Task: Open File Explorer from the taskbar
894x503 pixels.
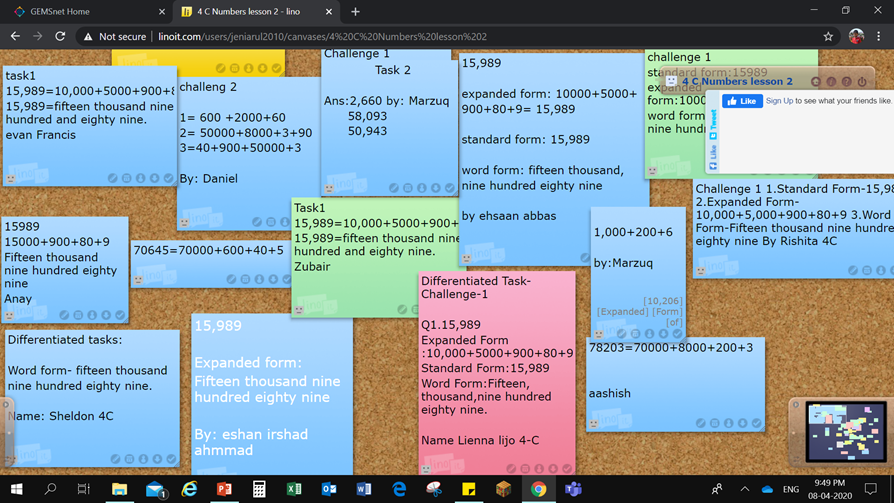Action: [x=119, y=489]
